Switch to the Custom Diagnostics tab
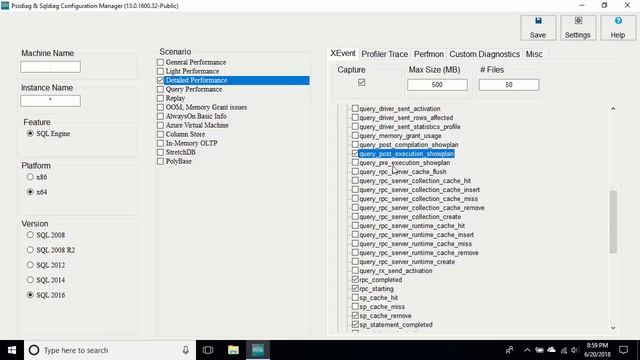The width and height of the screenshot is (640, 360). (484, 54)
